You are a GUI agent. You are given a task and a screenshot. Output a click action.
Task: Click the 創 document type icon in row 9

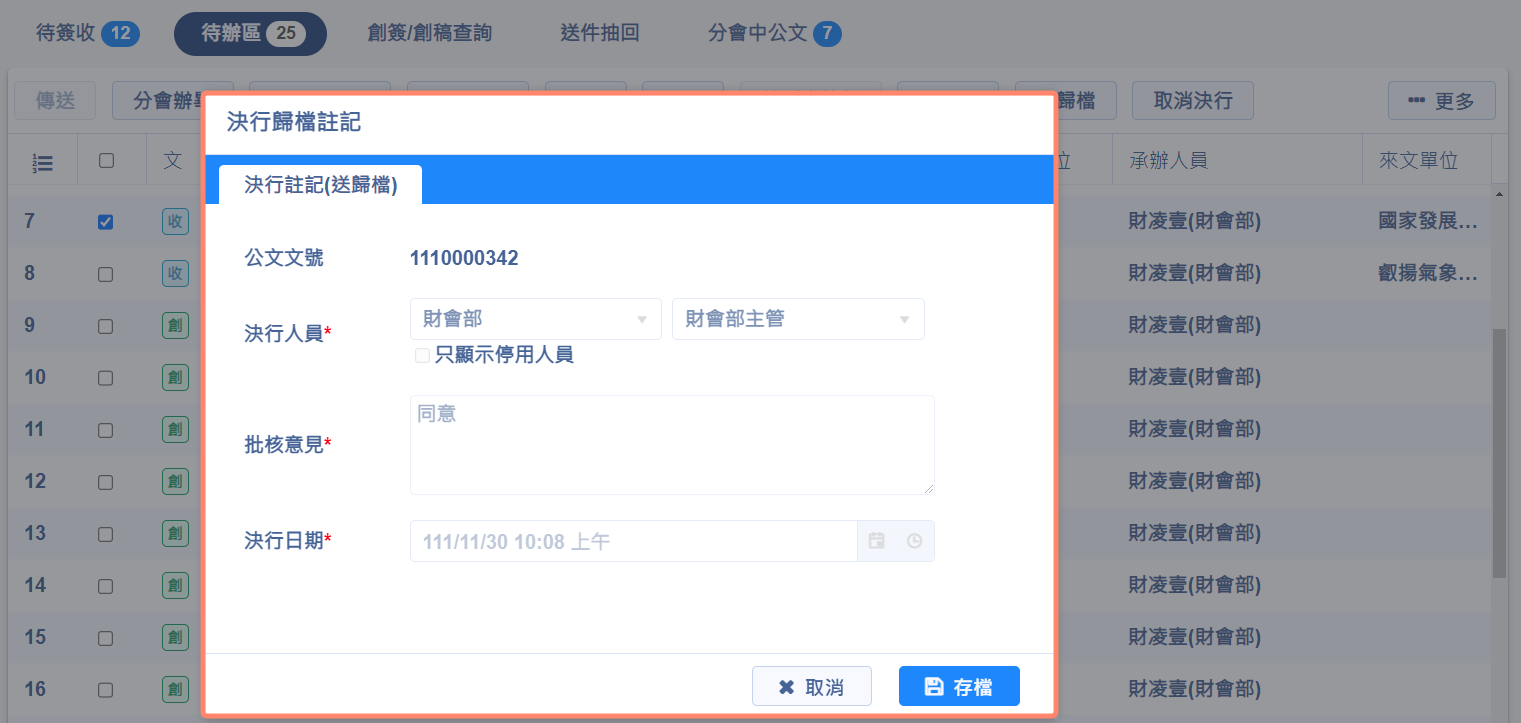pyautogui.click(x=175, y=325)
